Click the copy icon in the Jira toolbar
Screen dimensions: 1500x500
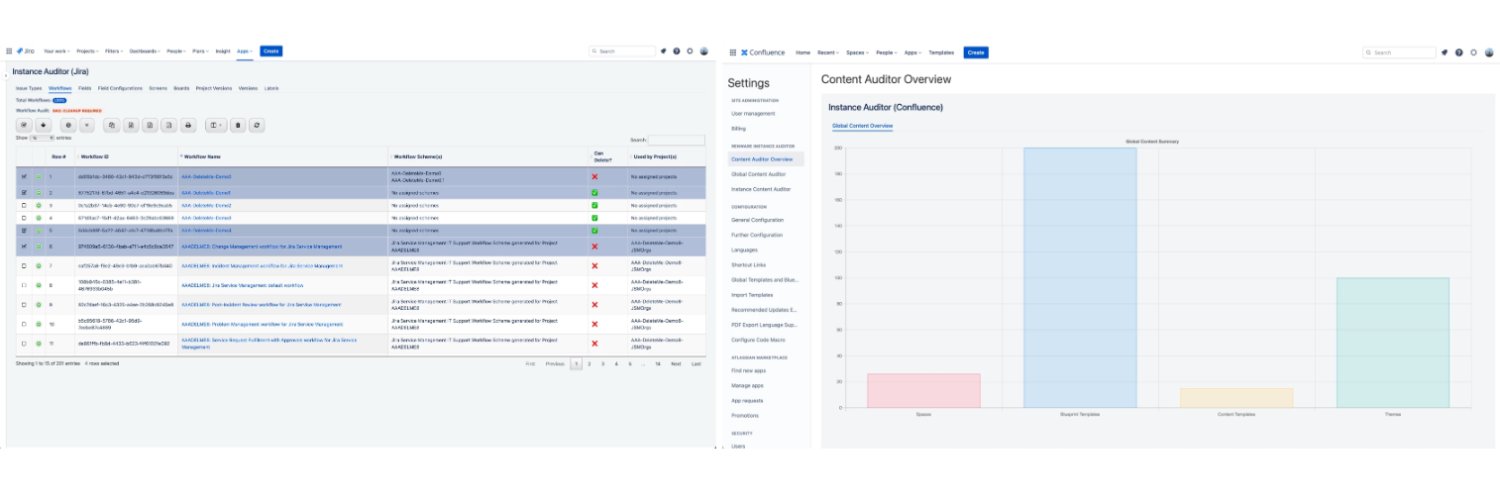(112, 125)
